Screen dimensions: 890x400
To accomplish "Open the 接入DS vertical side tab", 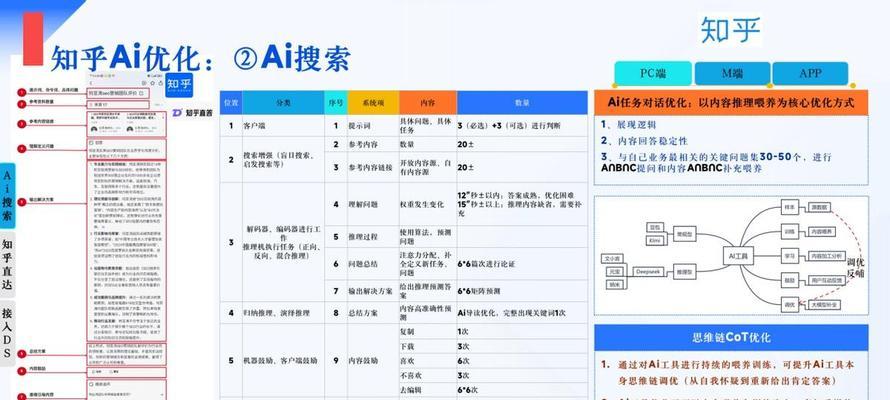I will [7, 333].
